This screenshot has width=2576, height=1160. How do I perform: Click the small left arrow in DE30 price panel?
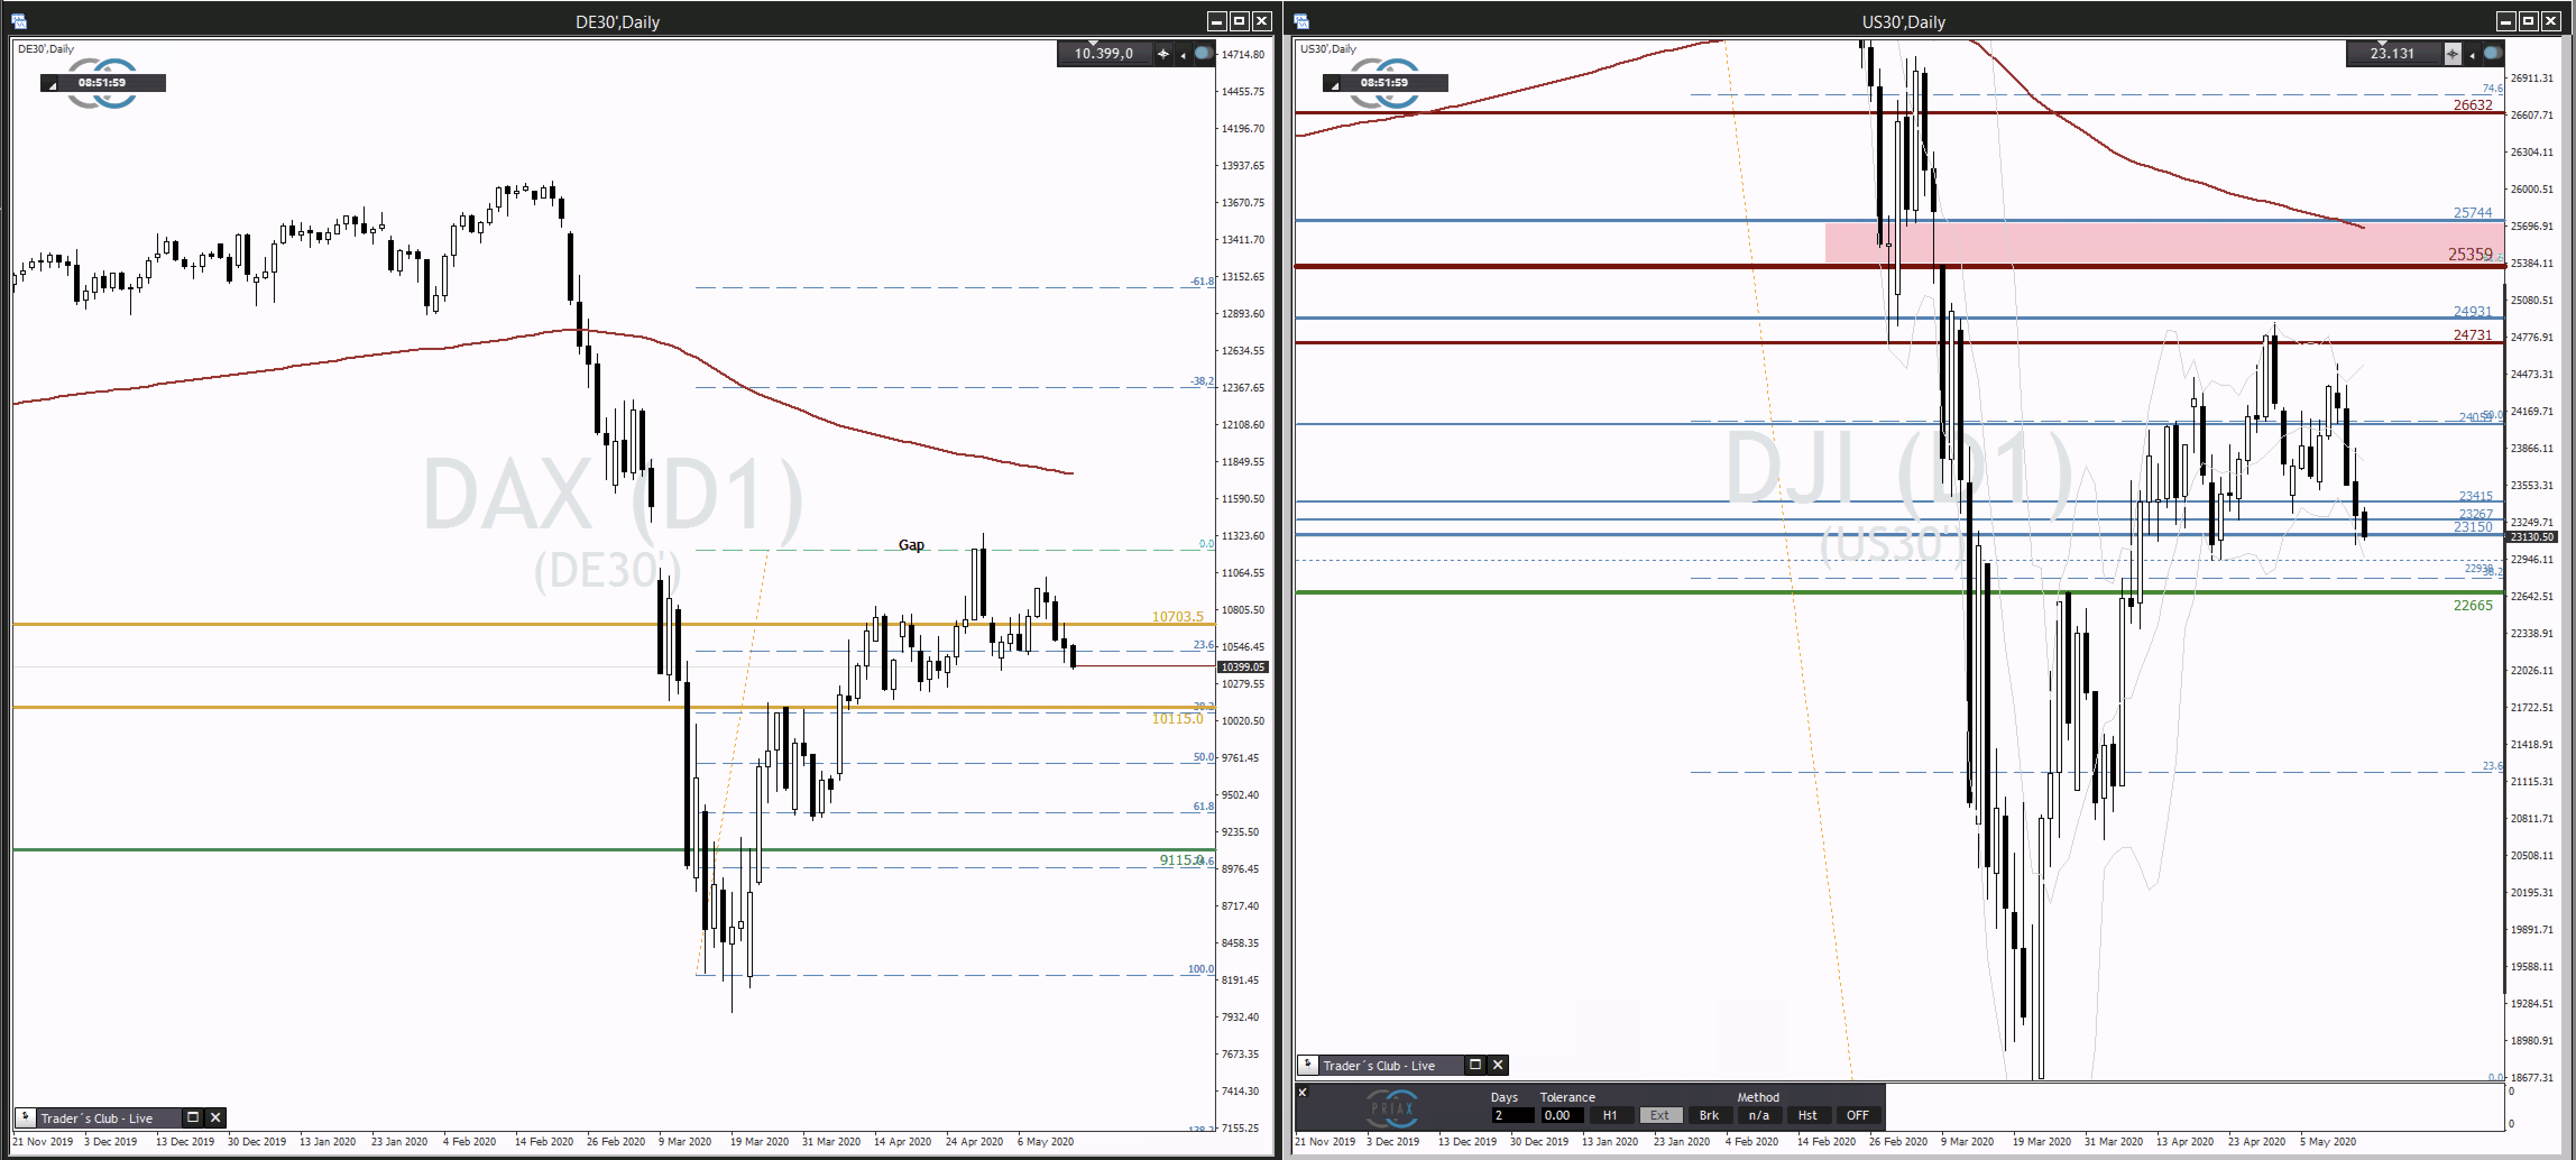[1183, 55]
